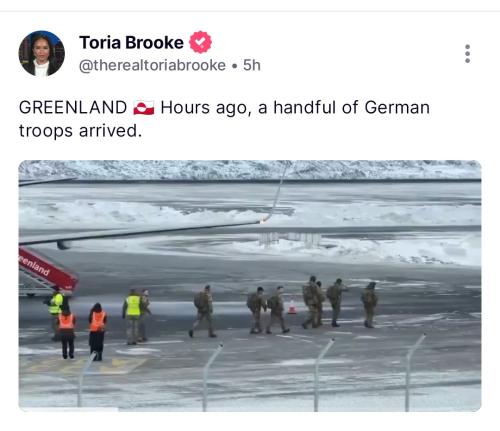Open the Toria Brooke display name
The image size is (500, 431).
[131, 43]
